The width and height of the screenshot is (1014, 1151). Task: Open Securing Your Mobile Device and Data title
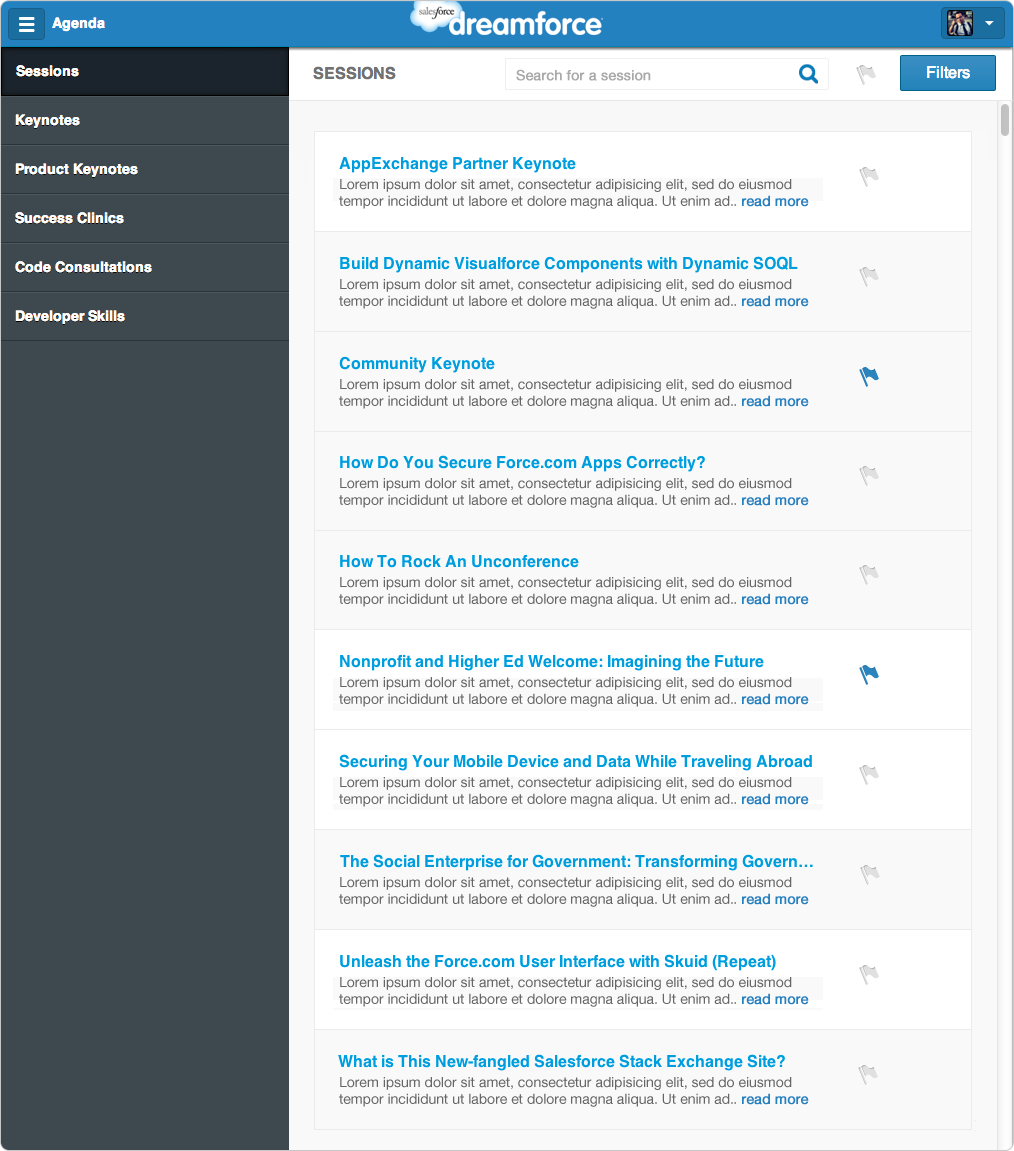575,761
